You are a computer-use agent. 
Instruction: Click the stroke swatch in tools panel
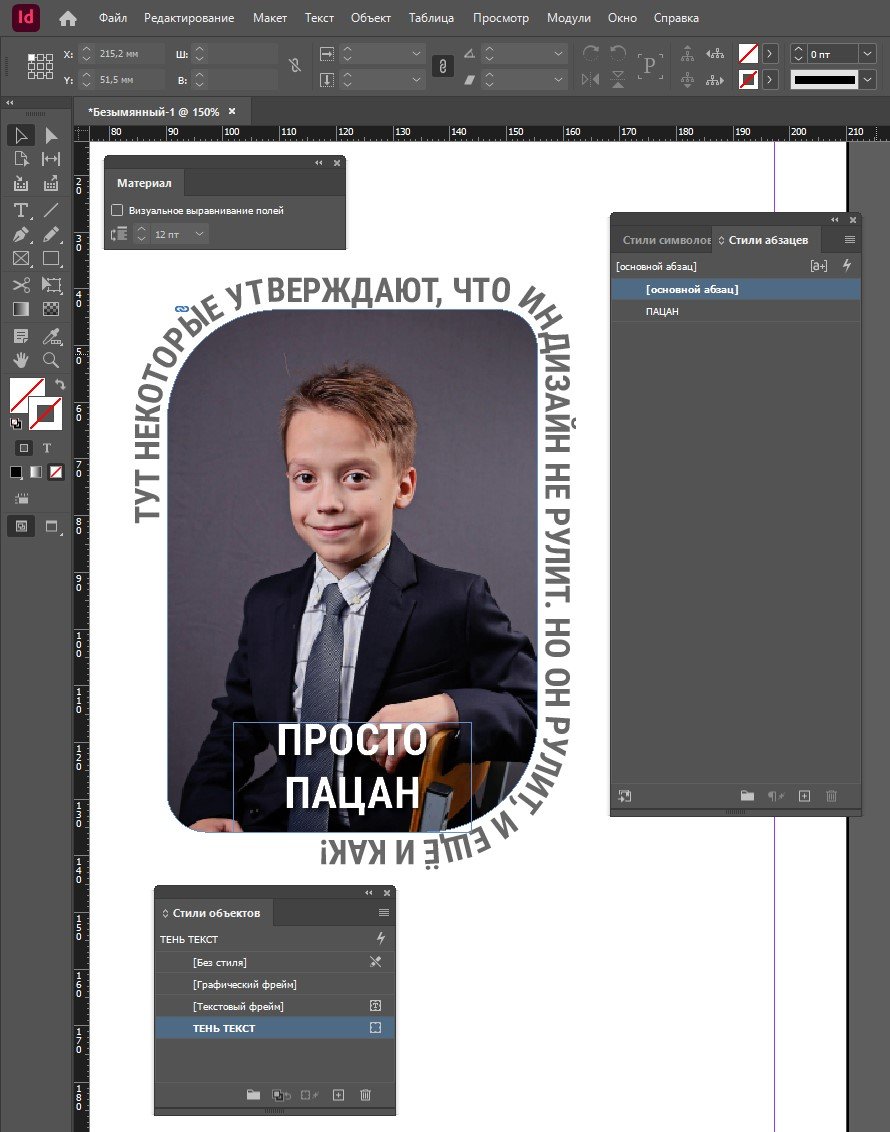47,415
